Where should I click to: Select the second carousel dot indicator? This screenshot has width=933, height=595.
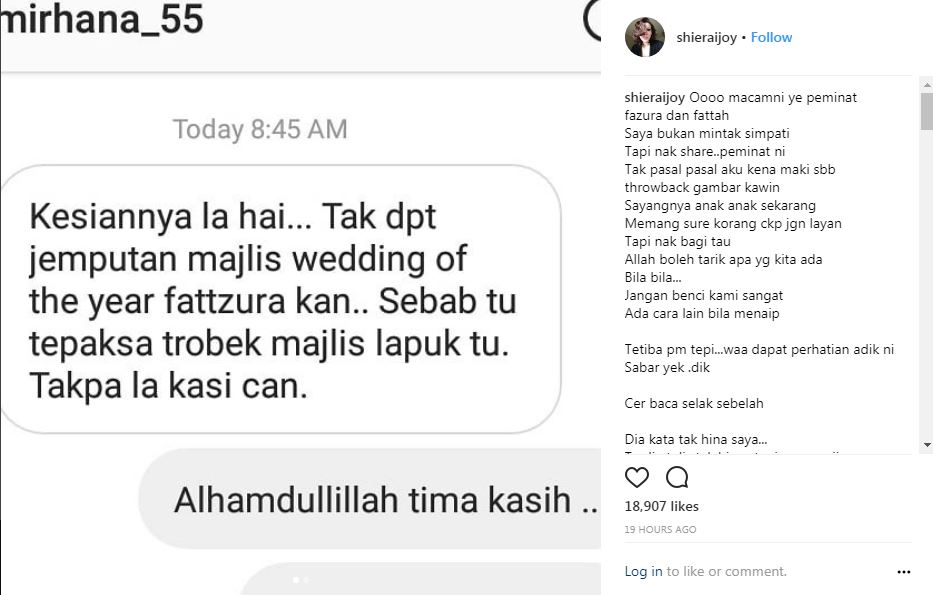click(x=306, y=580)
